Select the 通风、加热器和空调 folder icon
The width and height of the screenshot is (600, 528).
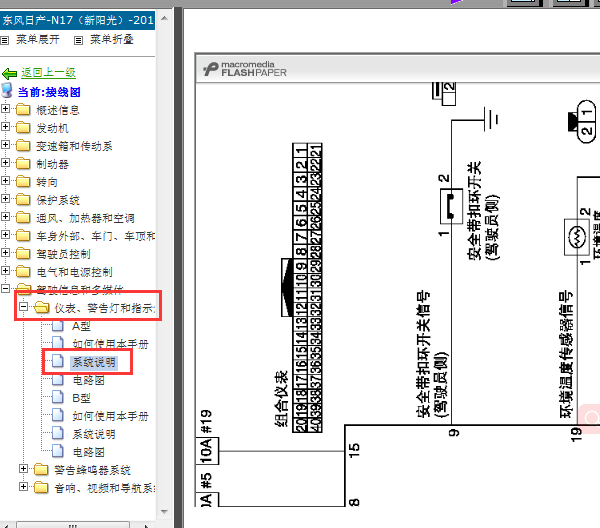(23, 218)
